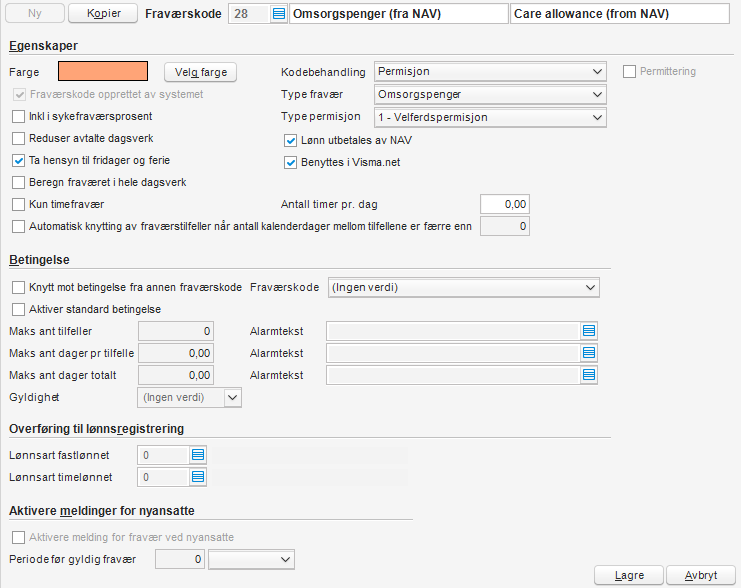Image resolution: width=741 pixels, height=588 pixels.
Task: Enable Beregn fraværet i hele dagsverk
Action: click(18, 182)
